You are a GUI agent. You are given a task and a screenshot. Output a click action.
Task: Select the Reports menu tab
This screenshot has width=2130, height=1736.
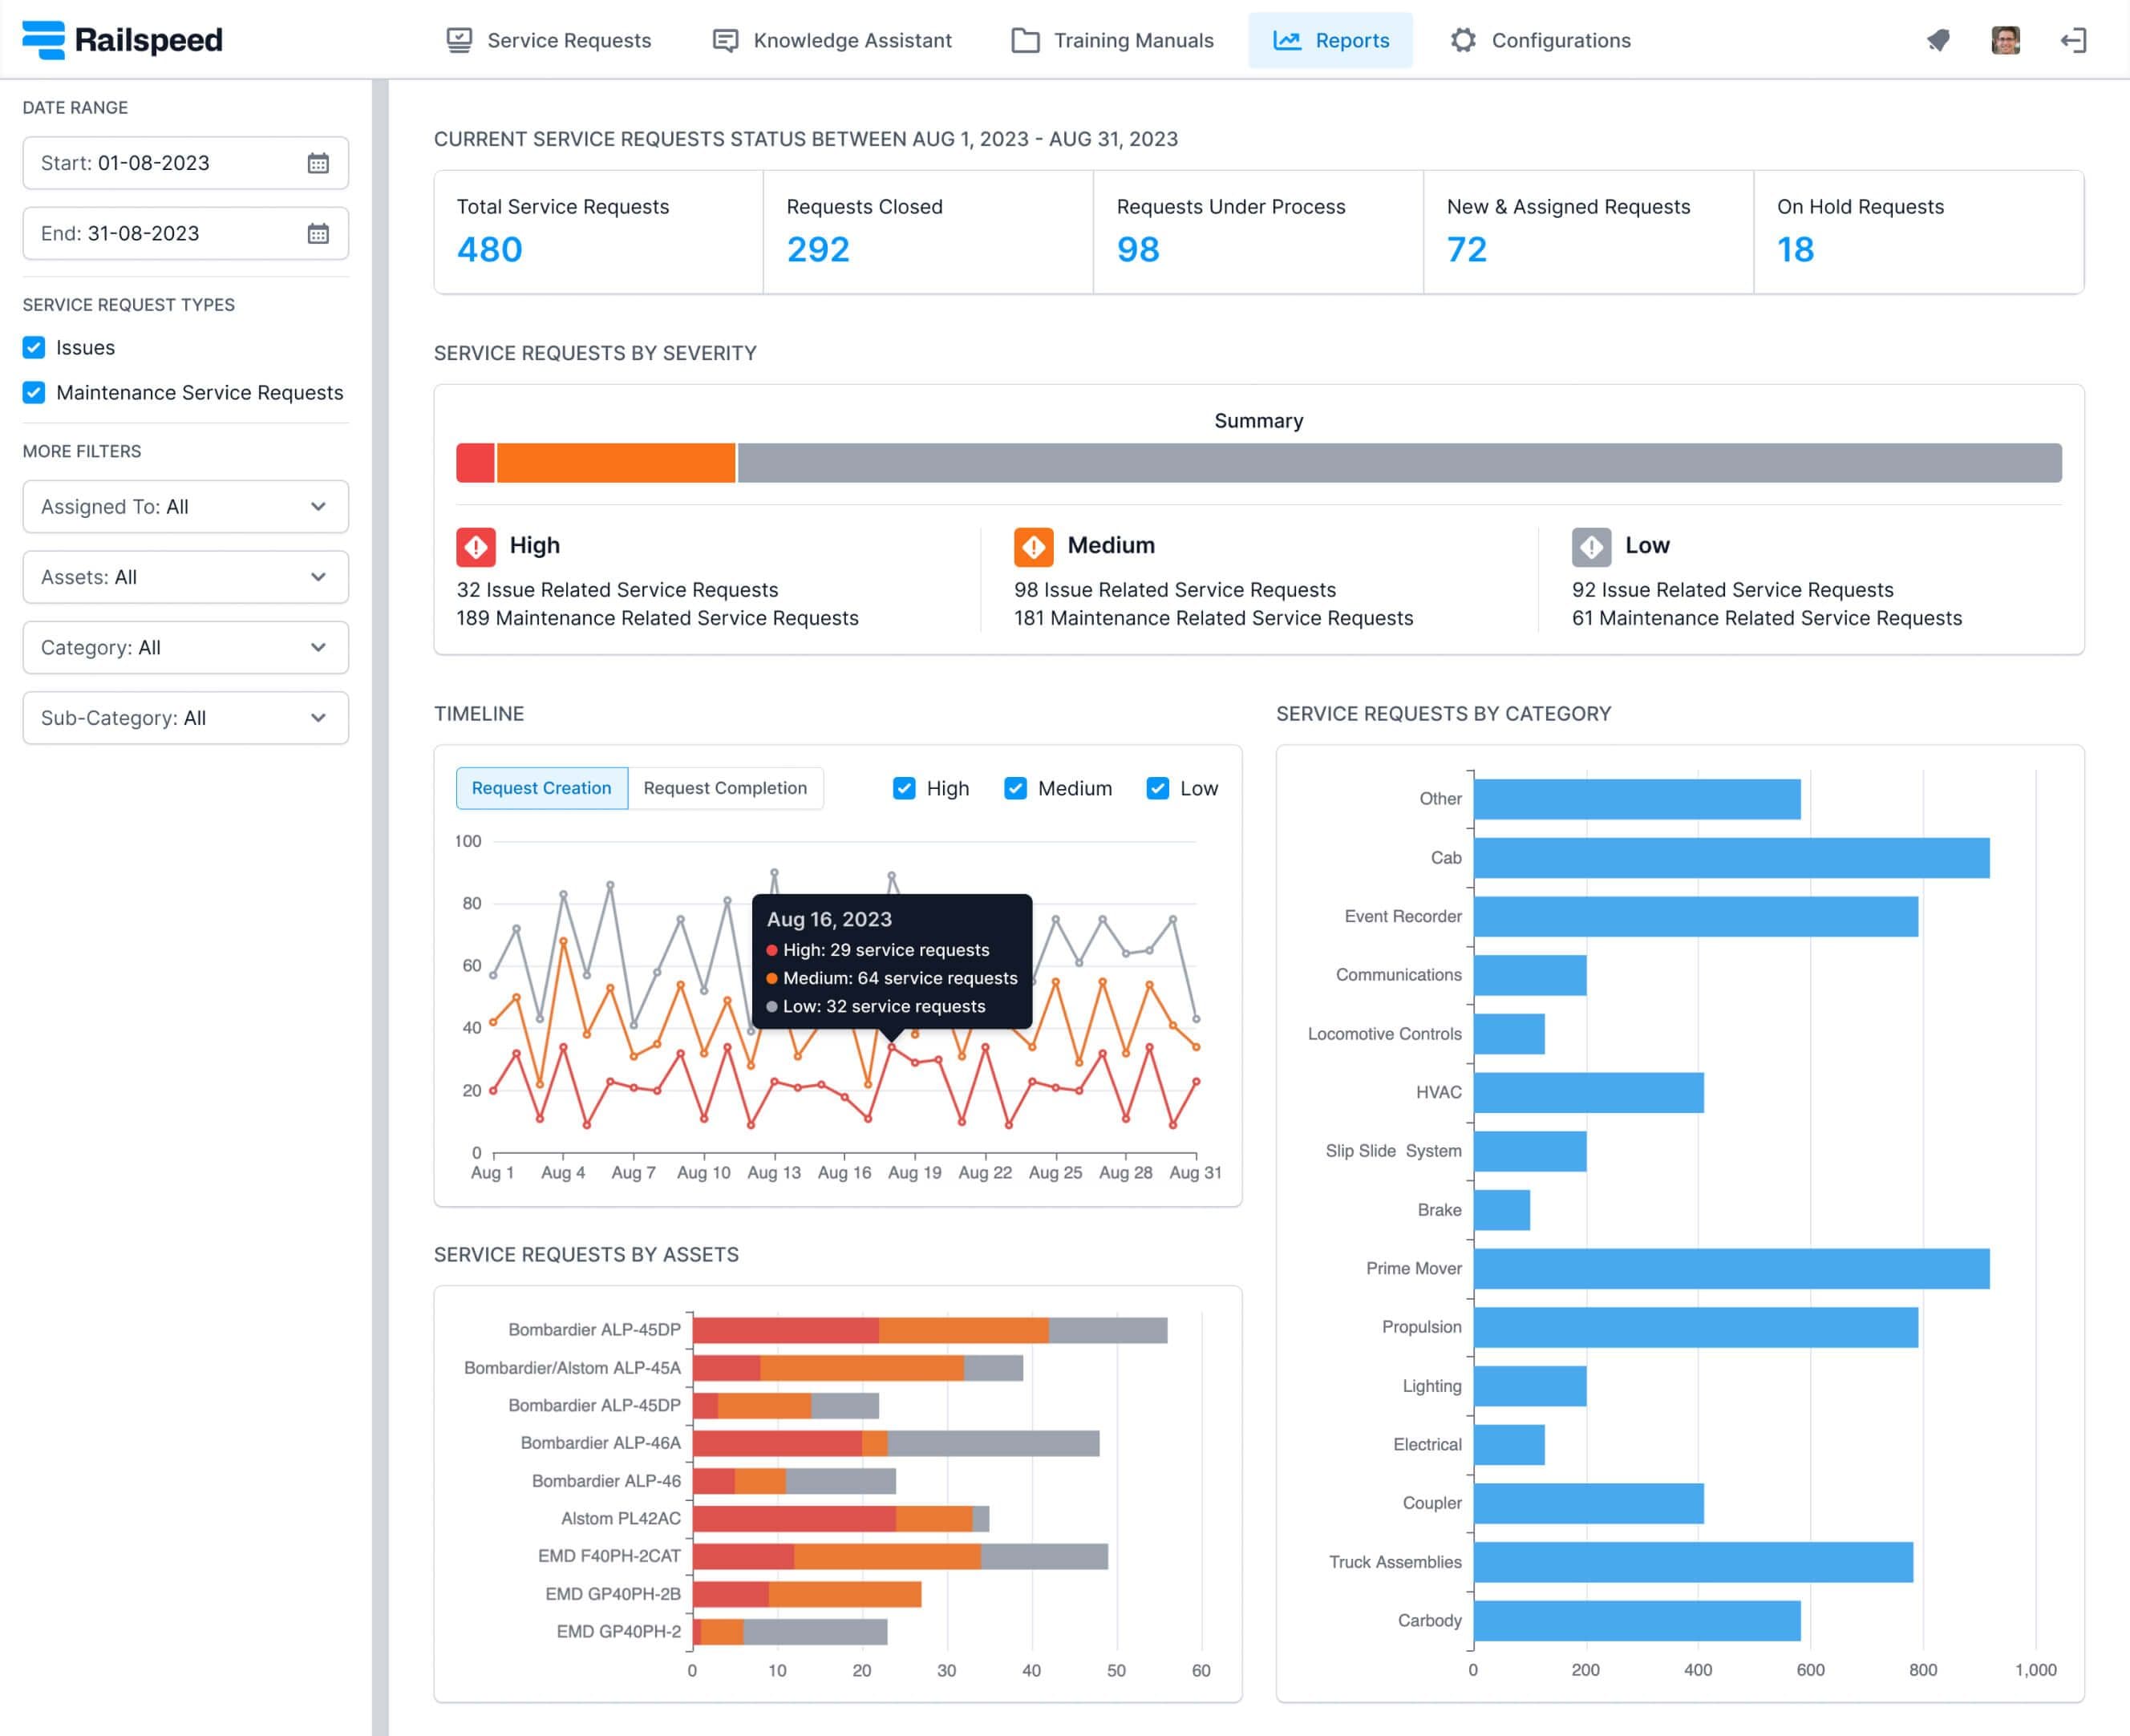tap(1332, 39)
